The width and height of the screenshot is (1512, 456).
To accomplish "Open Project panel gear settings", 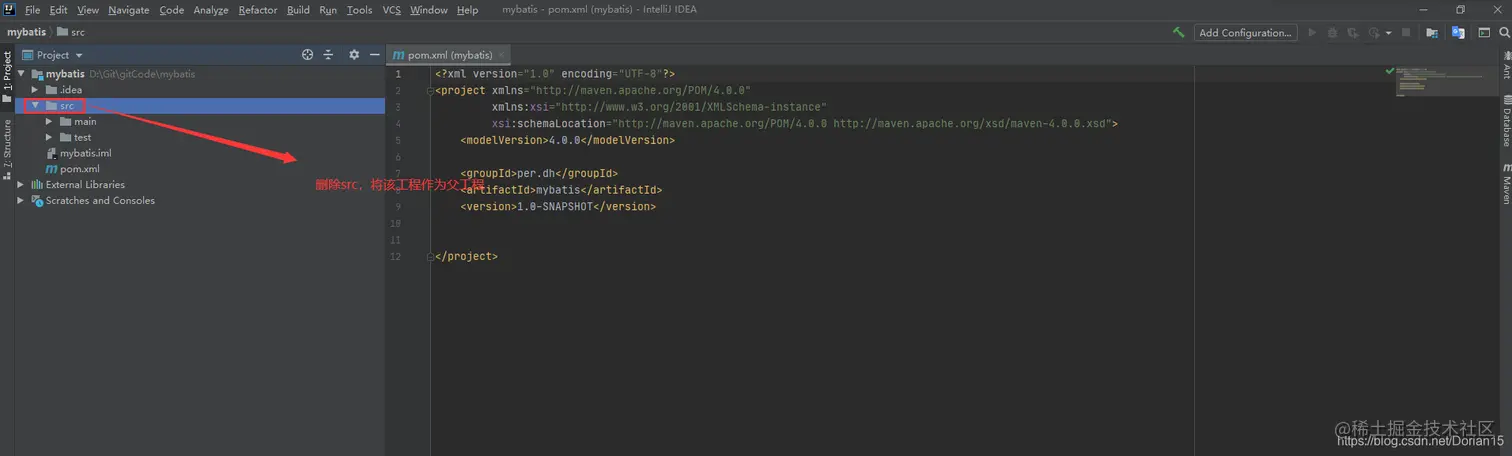I will [354, 55].
